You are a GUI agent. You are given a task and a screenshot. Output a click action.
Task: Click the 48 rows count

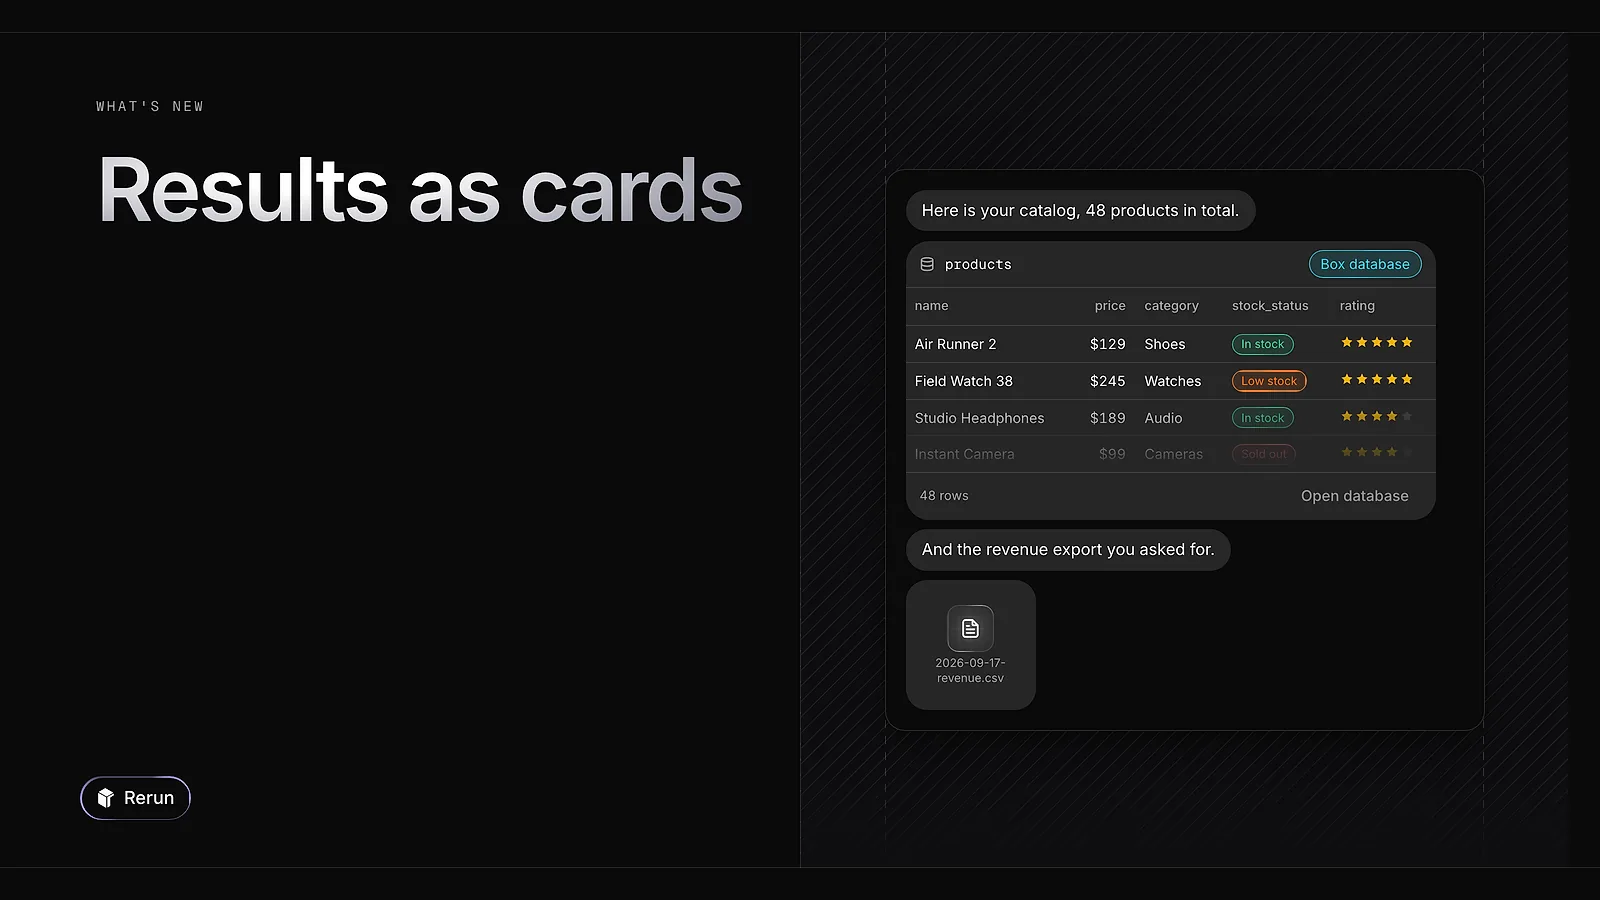click(944, 496)
